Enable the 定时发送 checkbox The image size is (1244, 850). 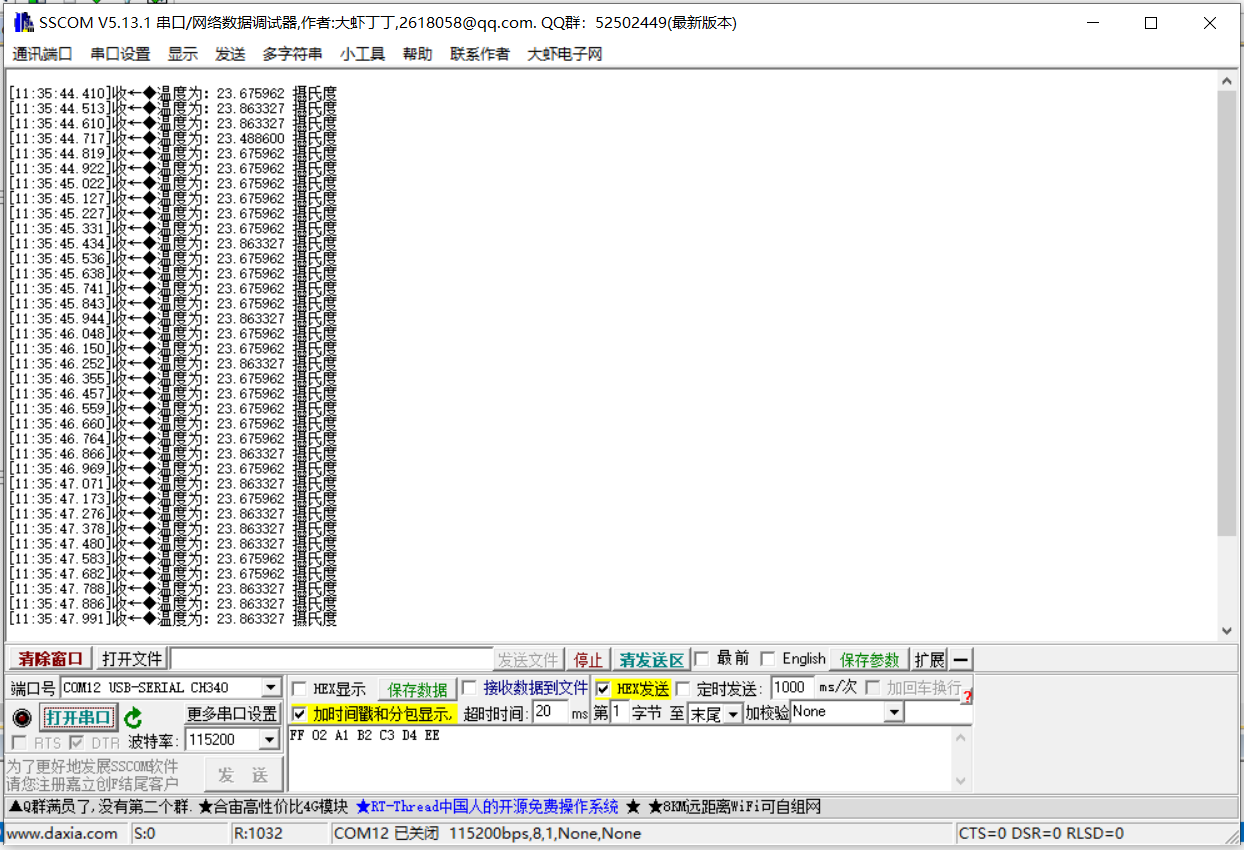tap(683, 688)
